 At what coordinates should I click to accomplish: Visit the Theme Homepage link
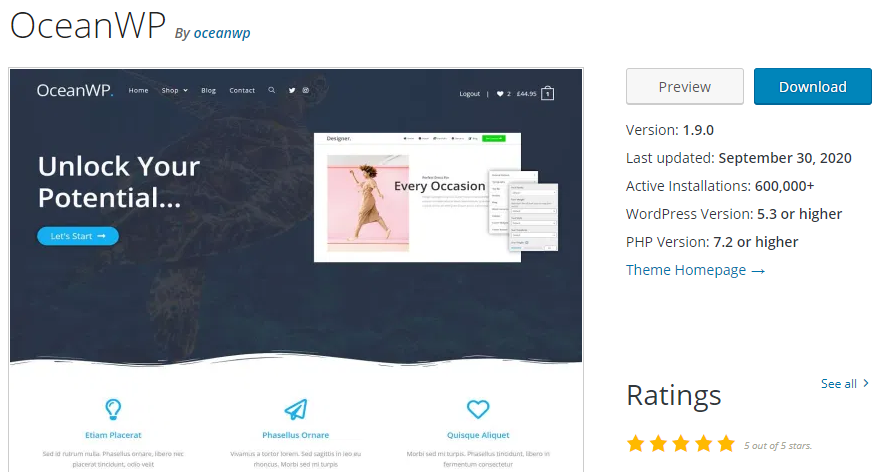click(x=695, y=270)
